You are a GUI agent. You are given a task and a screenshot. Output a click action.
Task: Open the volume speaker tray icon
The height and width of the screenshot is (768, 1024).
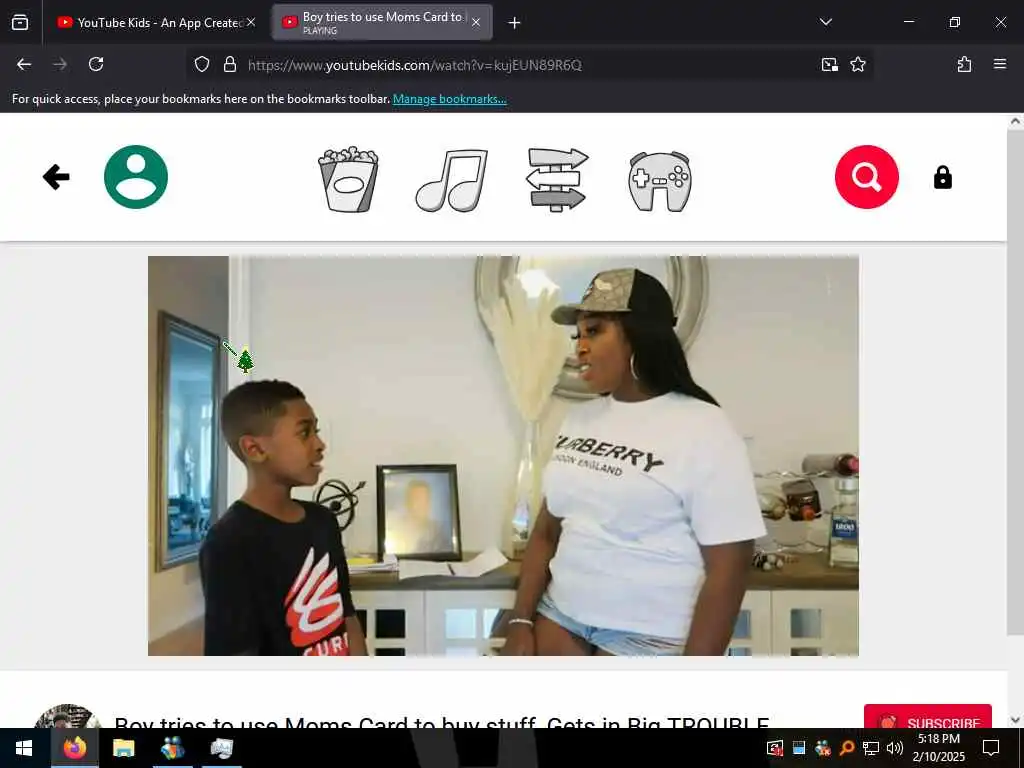(895, 748)
